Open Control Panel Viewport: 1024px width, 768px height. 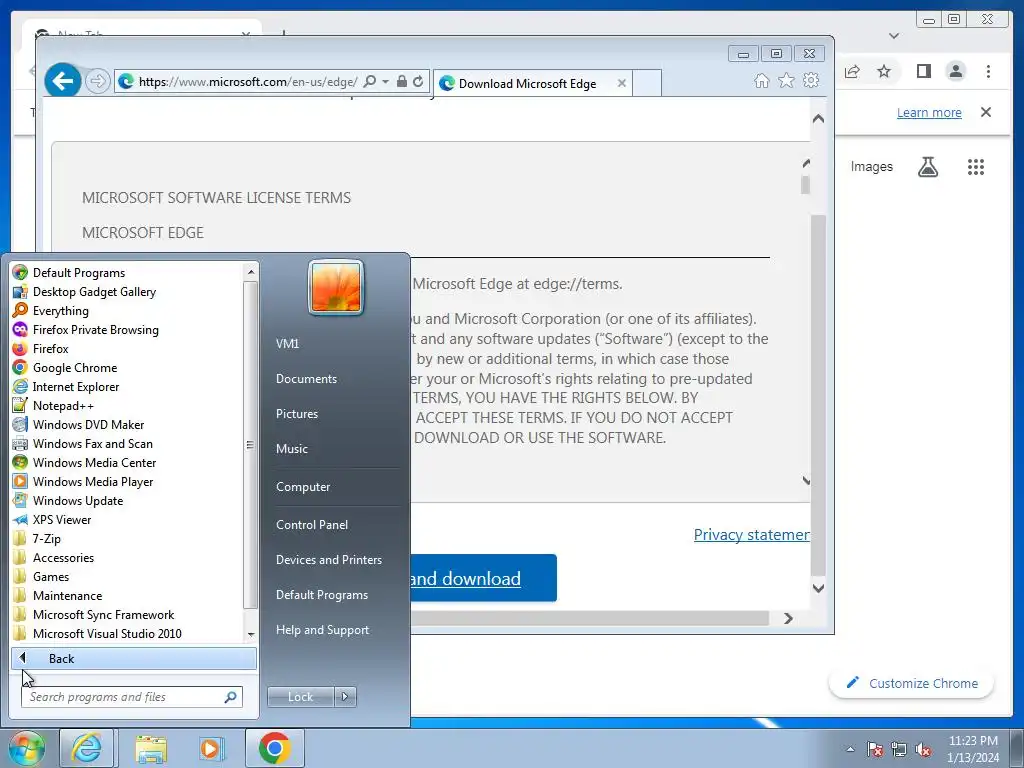coord(312,524)
